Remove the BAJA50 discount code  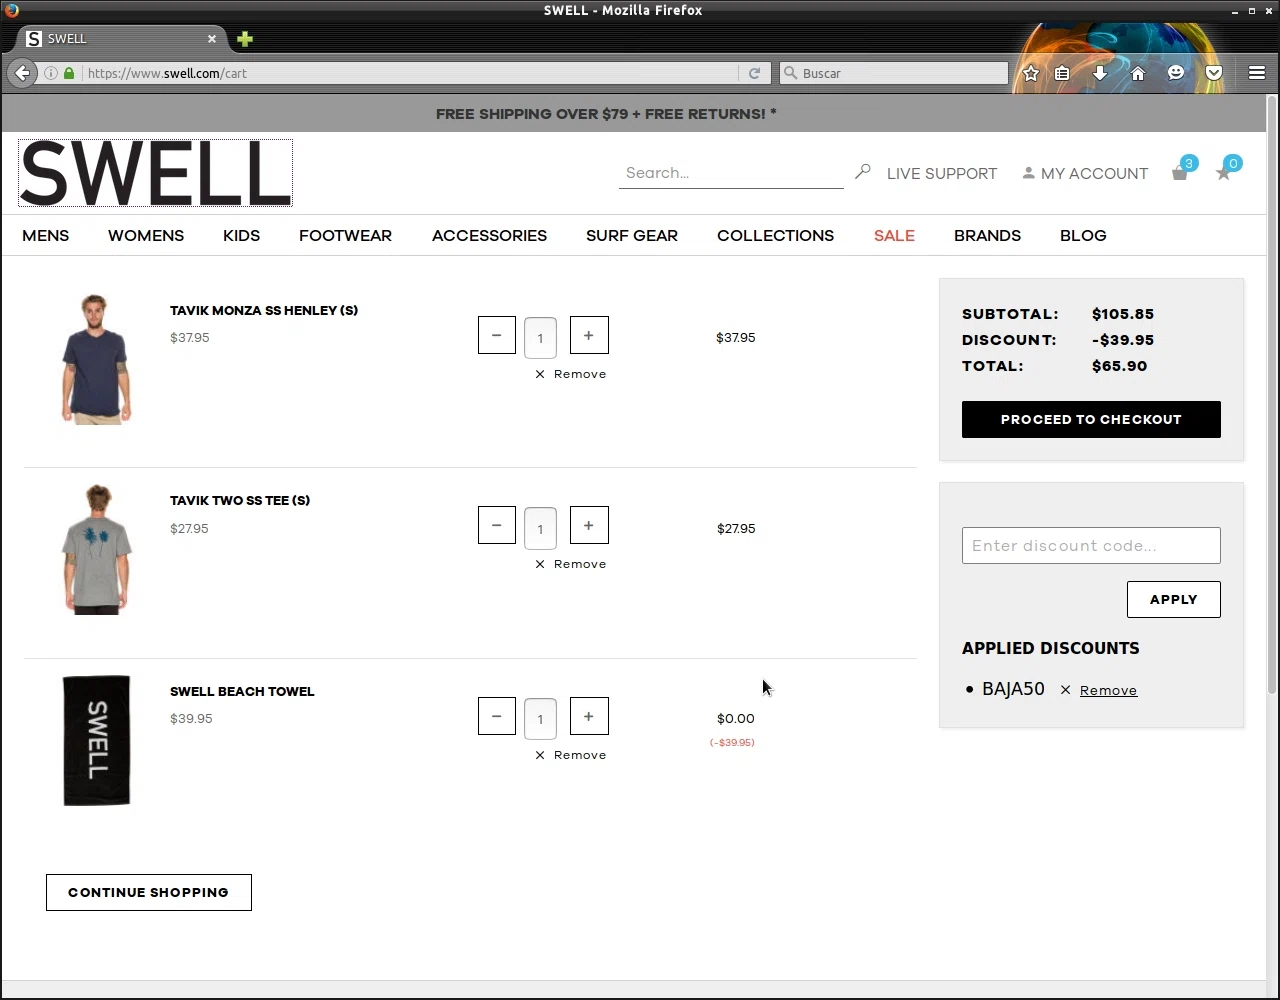1098,690
